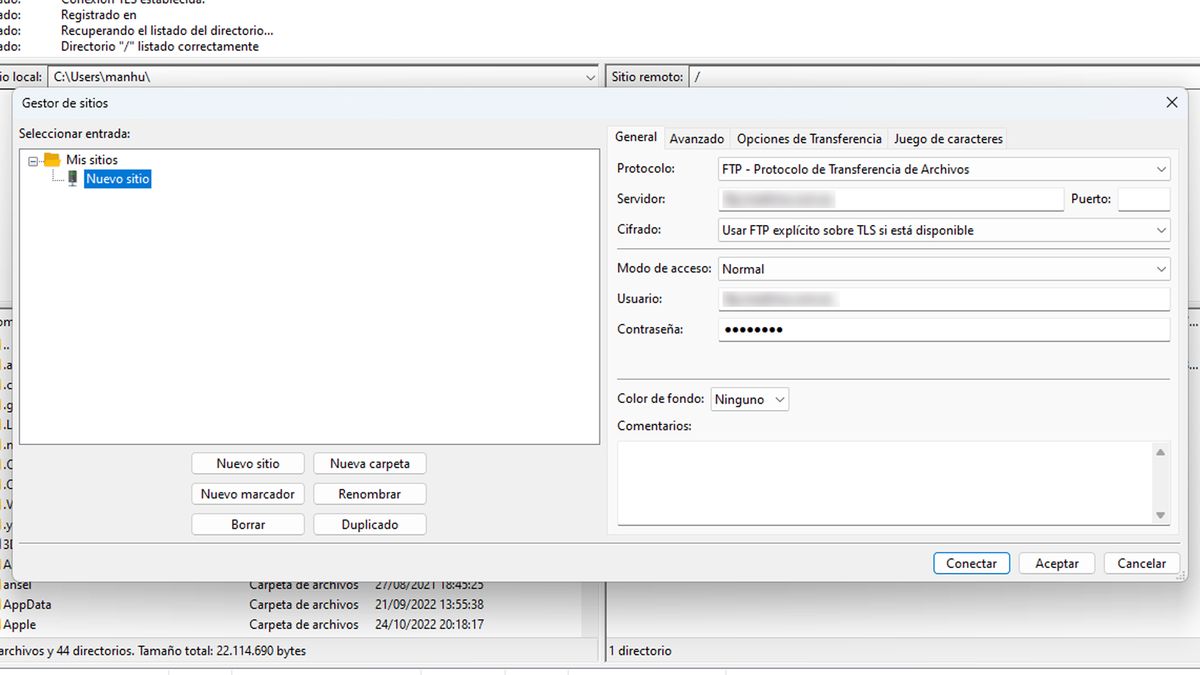Screen dimensions: 1200x675
Task: Expand the Sitio local path dropdown
Action: click(589, 76)
